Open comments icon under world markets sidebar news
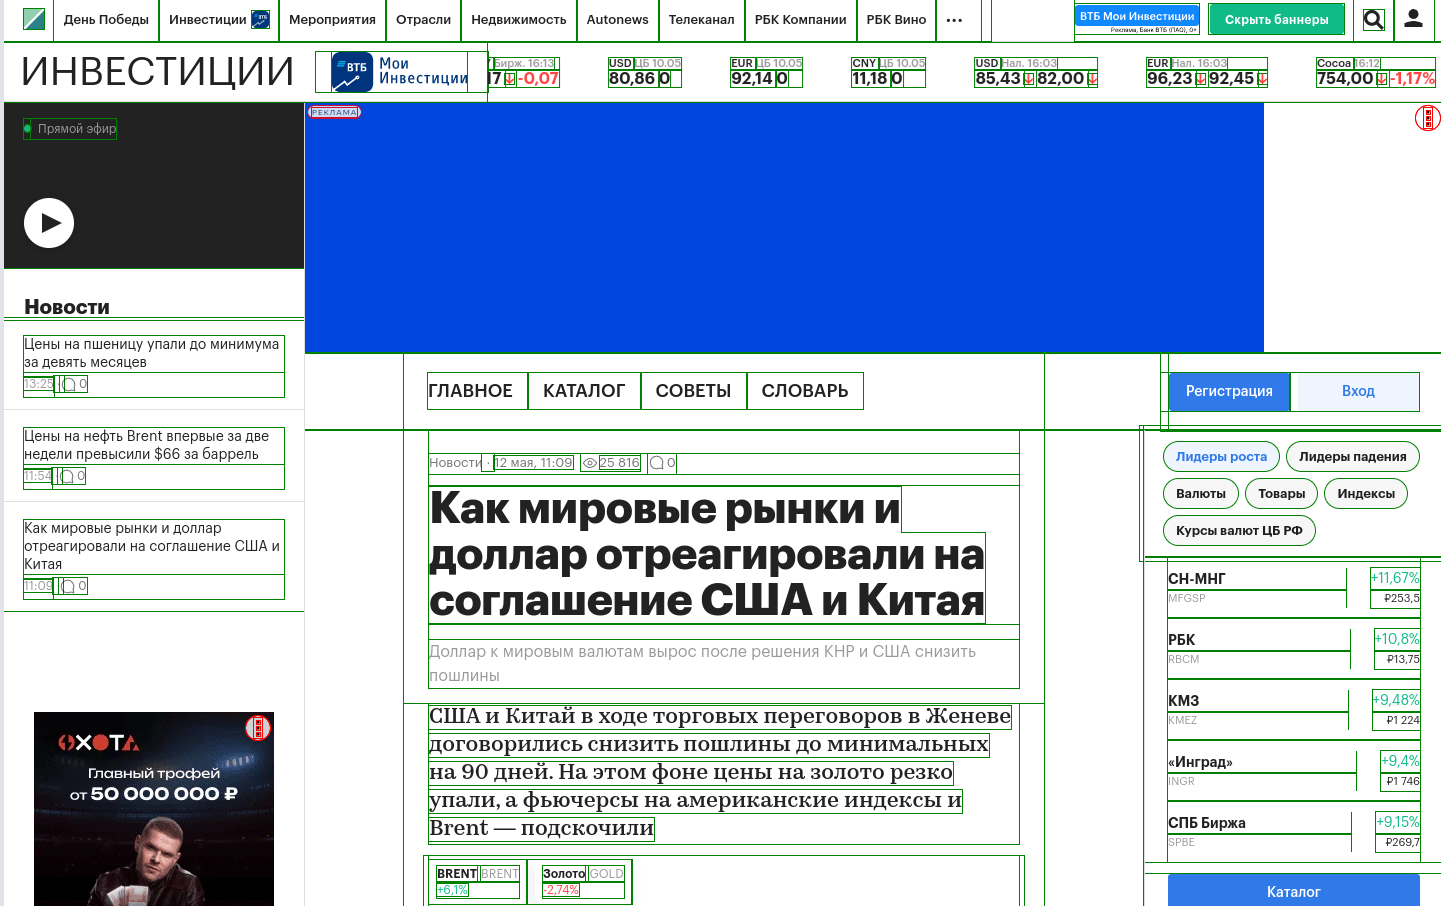Screen dimensions: 1441x906 (x=68, y=586)
